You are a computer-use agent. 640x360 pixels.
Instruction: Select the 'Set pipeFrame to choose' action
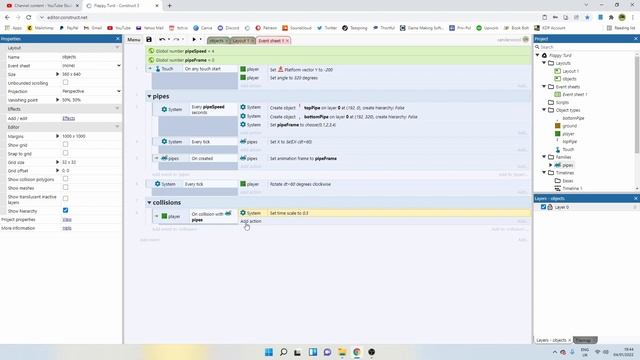pyautogui.click(x=303, y=125)
